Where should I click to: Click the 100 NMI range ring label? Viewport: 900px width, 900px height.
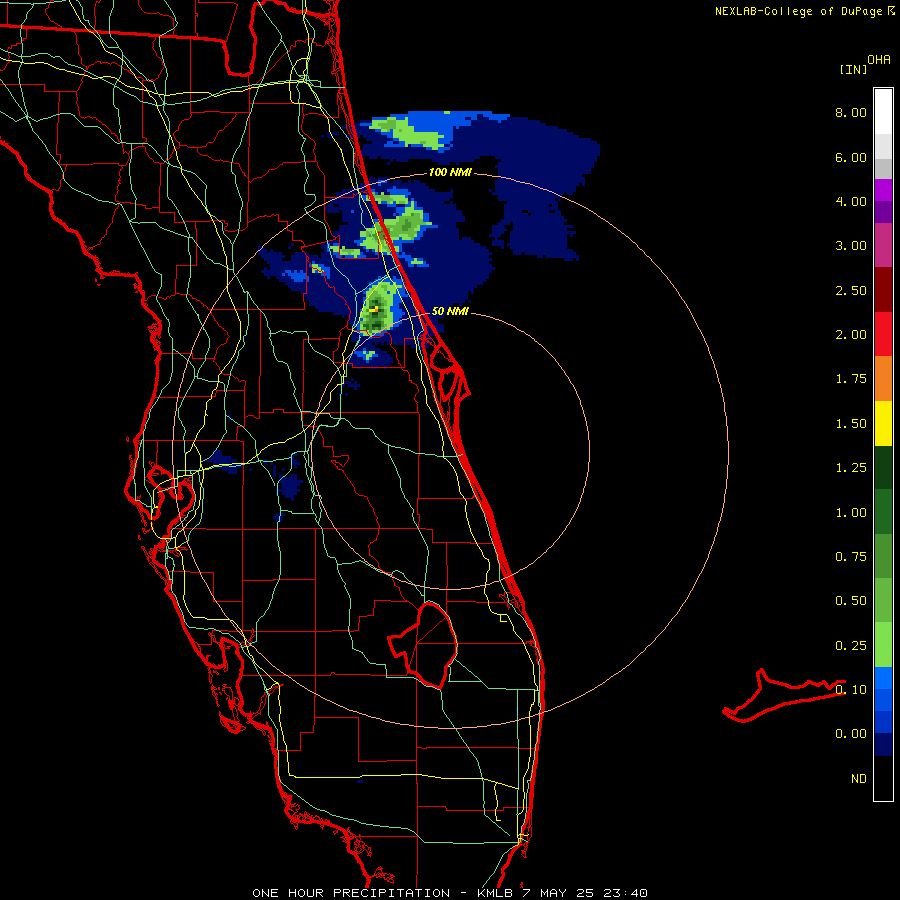(x=450, y=172)
